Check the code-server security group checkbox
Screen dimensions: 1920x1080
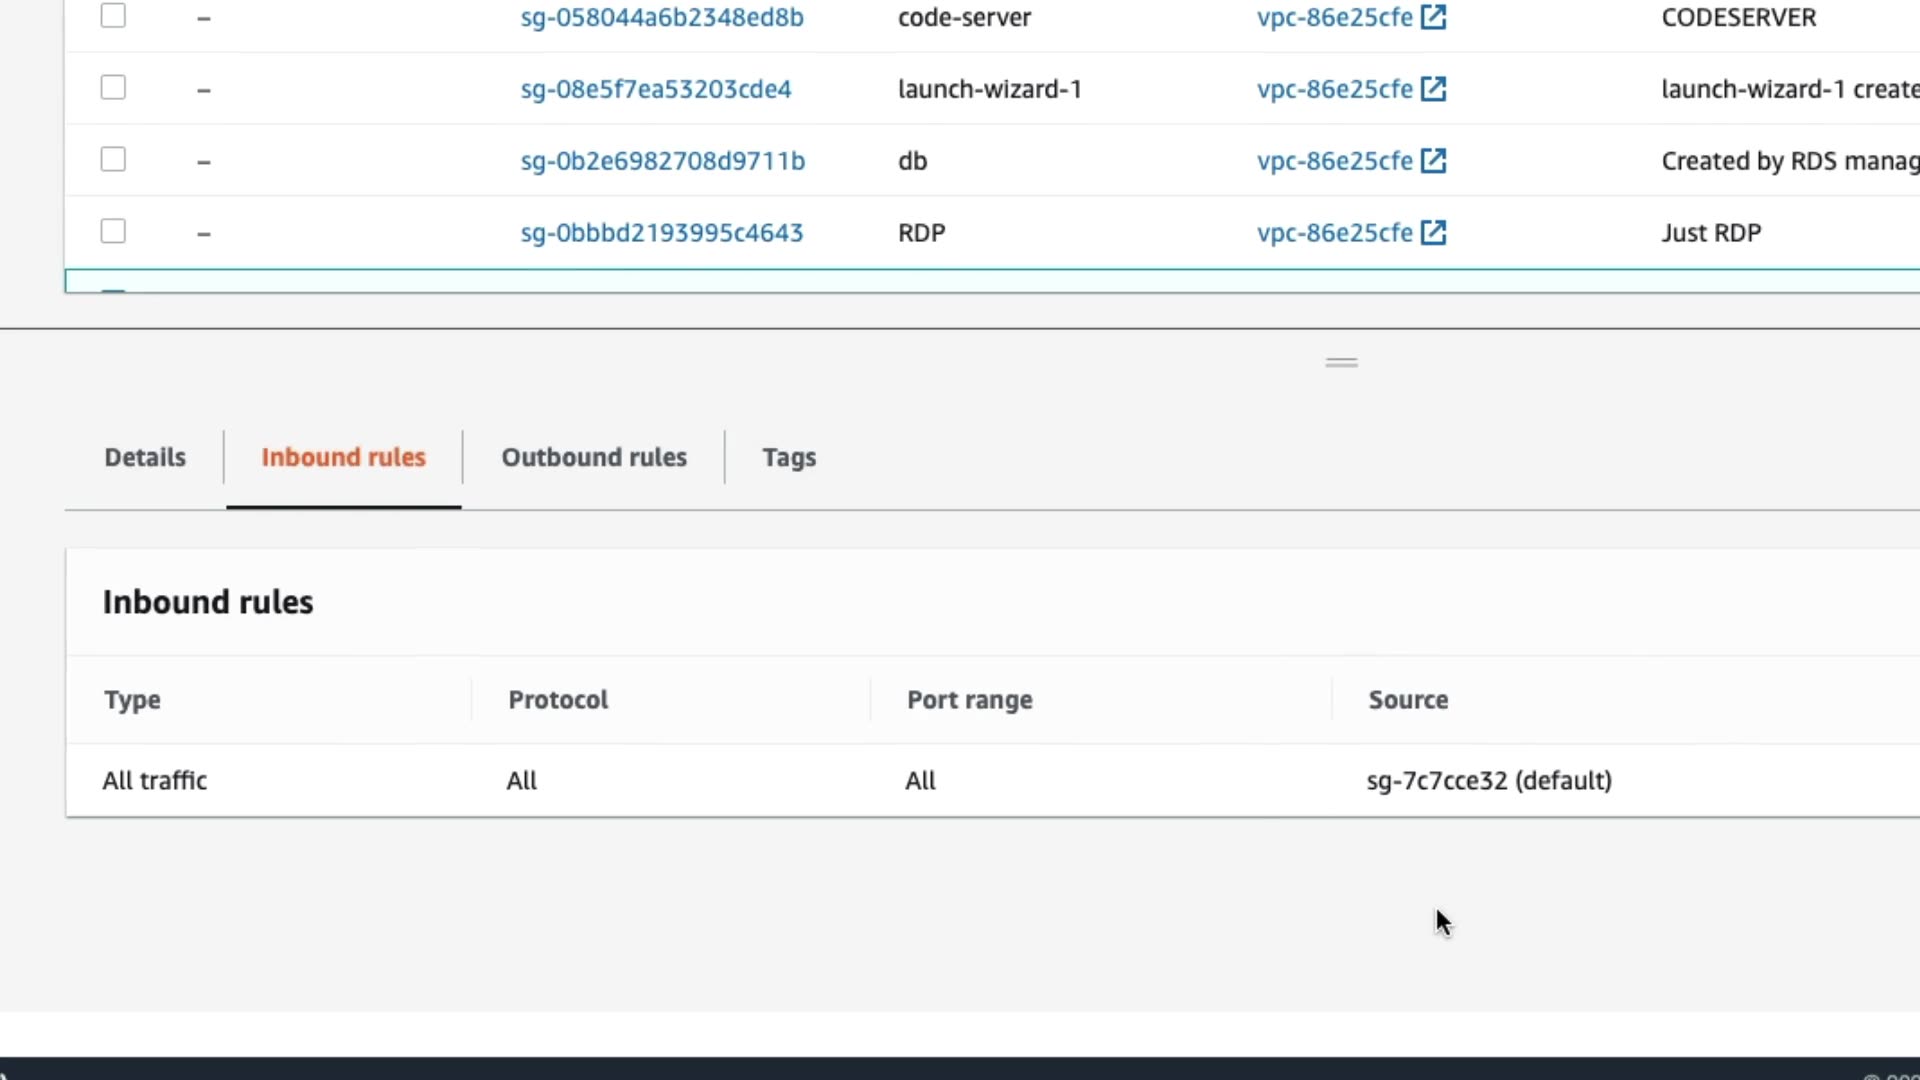113,16
